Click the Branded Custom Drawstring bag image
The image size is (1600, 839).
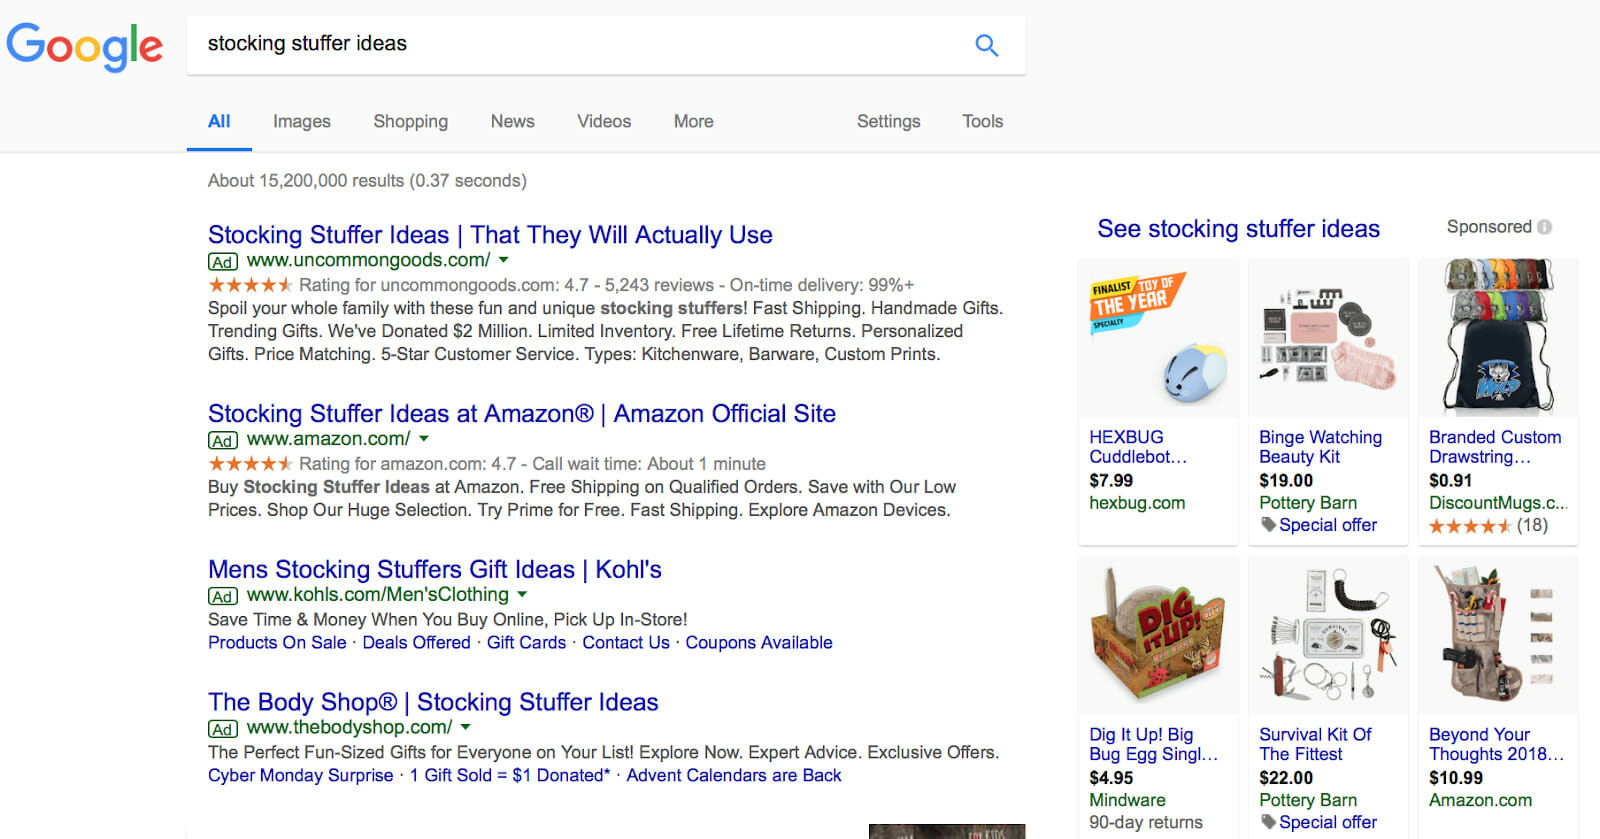(x=1497, y=338)
